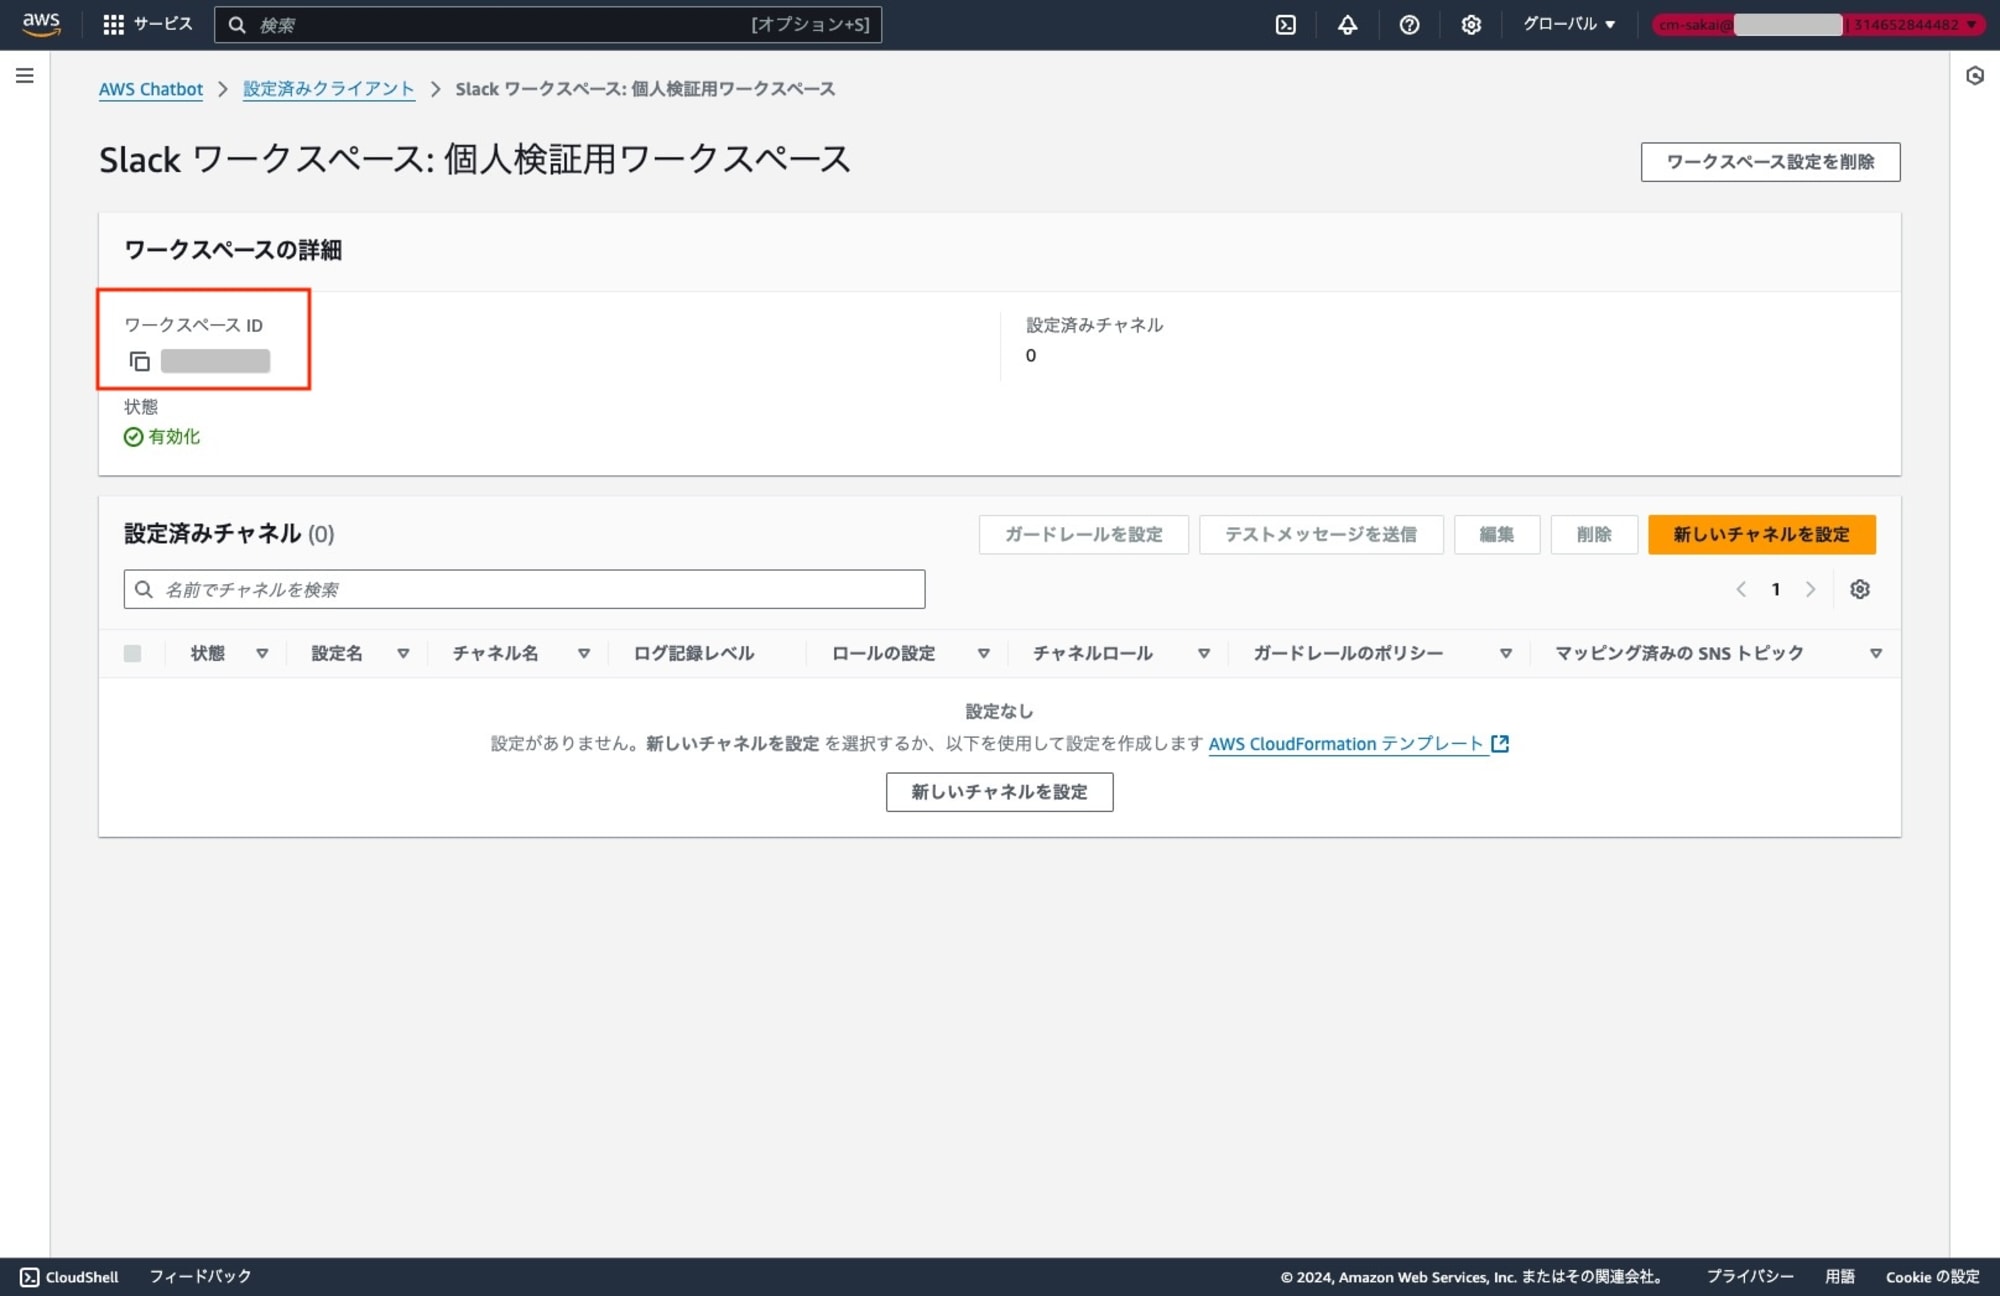Viewport: 2000px width, 1296px height.
Task: Focus the top 検索 search bar
Action: click(548, 25)
